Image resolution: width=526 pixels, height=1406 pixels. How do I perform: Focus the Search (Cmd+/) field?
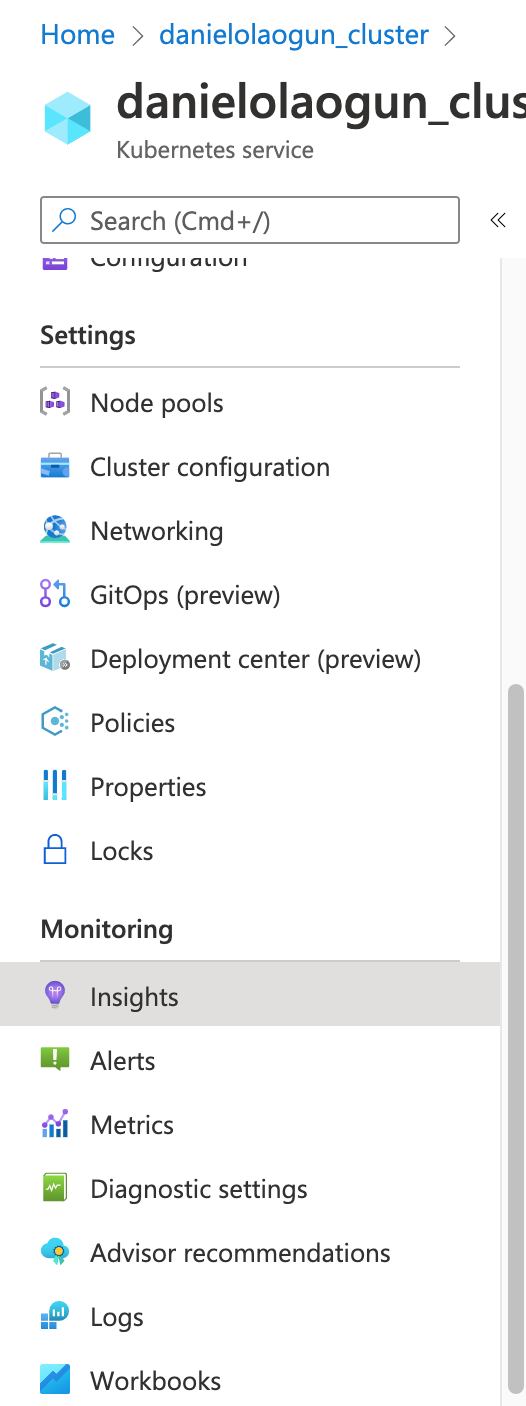click(250, 220)
